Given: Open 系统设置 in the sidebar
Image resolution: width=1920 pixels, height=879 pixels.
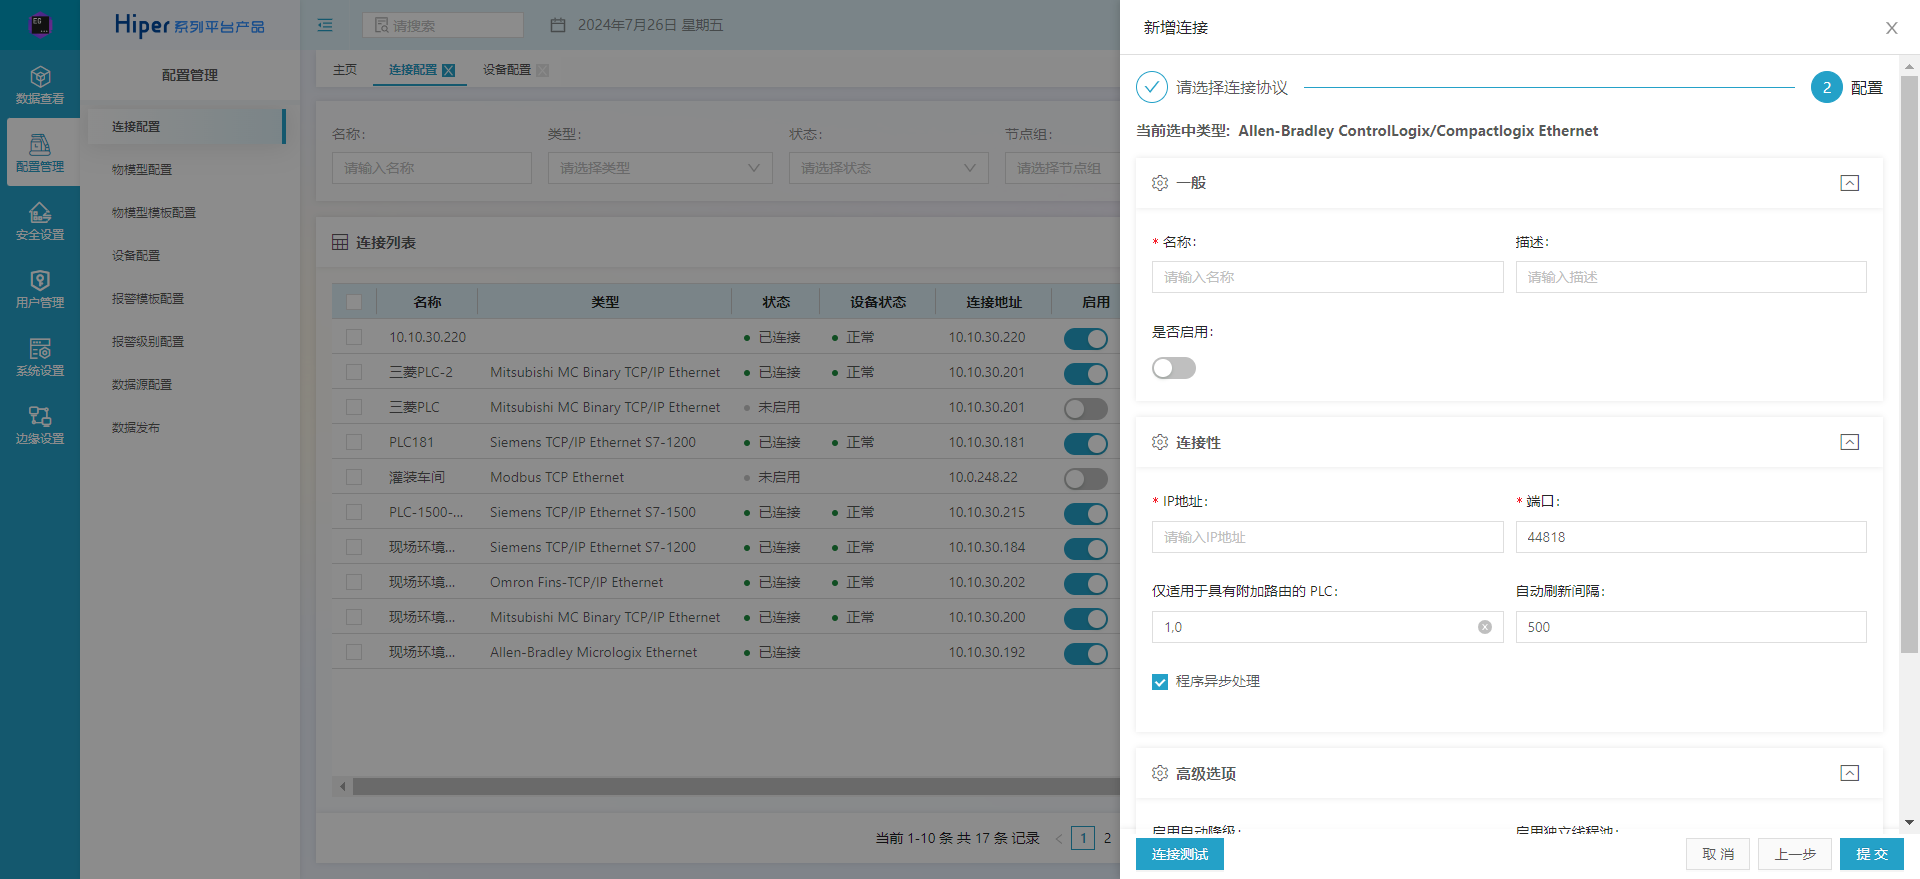Looking at the screenshot, I should [40, 357].
